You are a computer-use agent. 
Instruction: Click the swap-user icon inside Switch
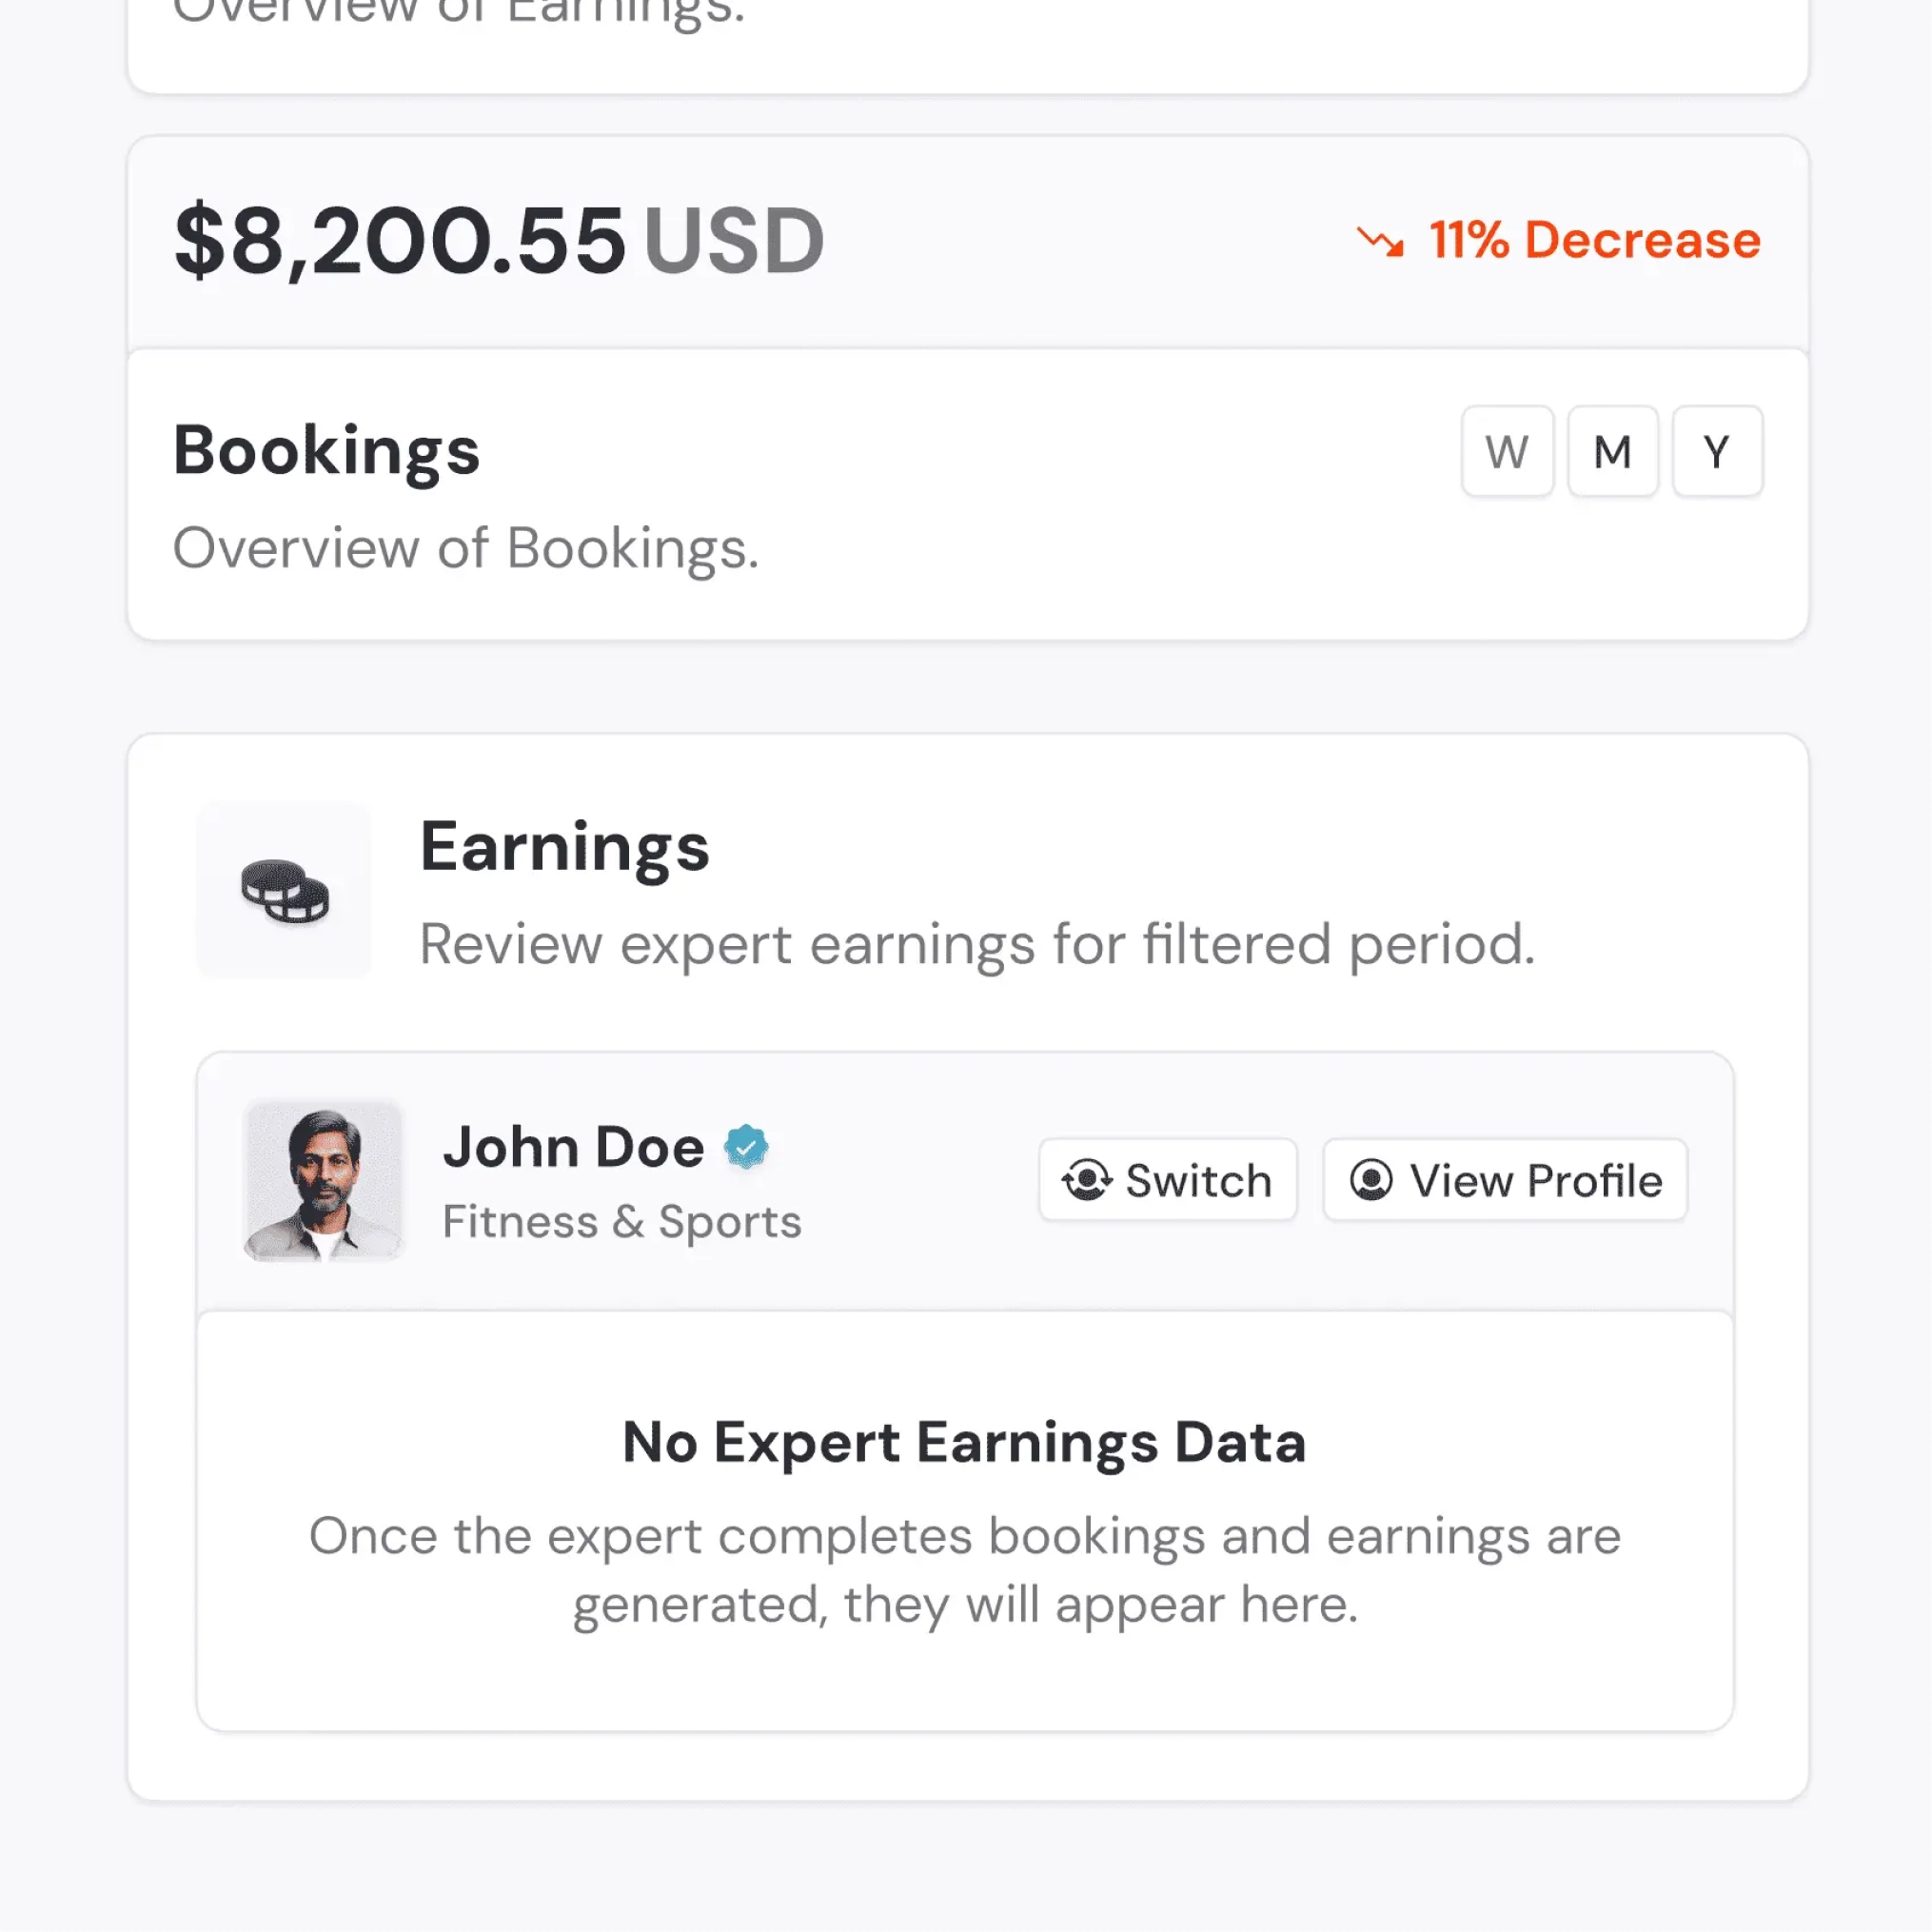click(x=1086, y=1180)
